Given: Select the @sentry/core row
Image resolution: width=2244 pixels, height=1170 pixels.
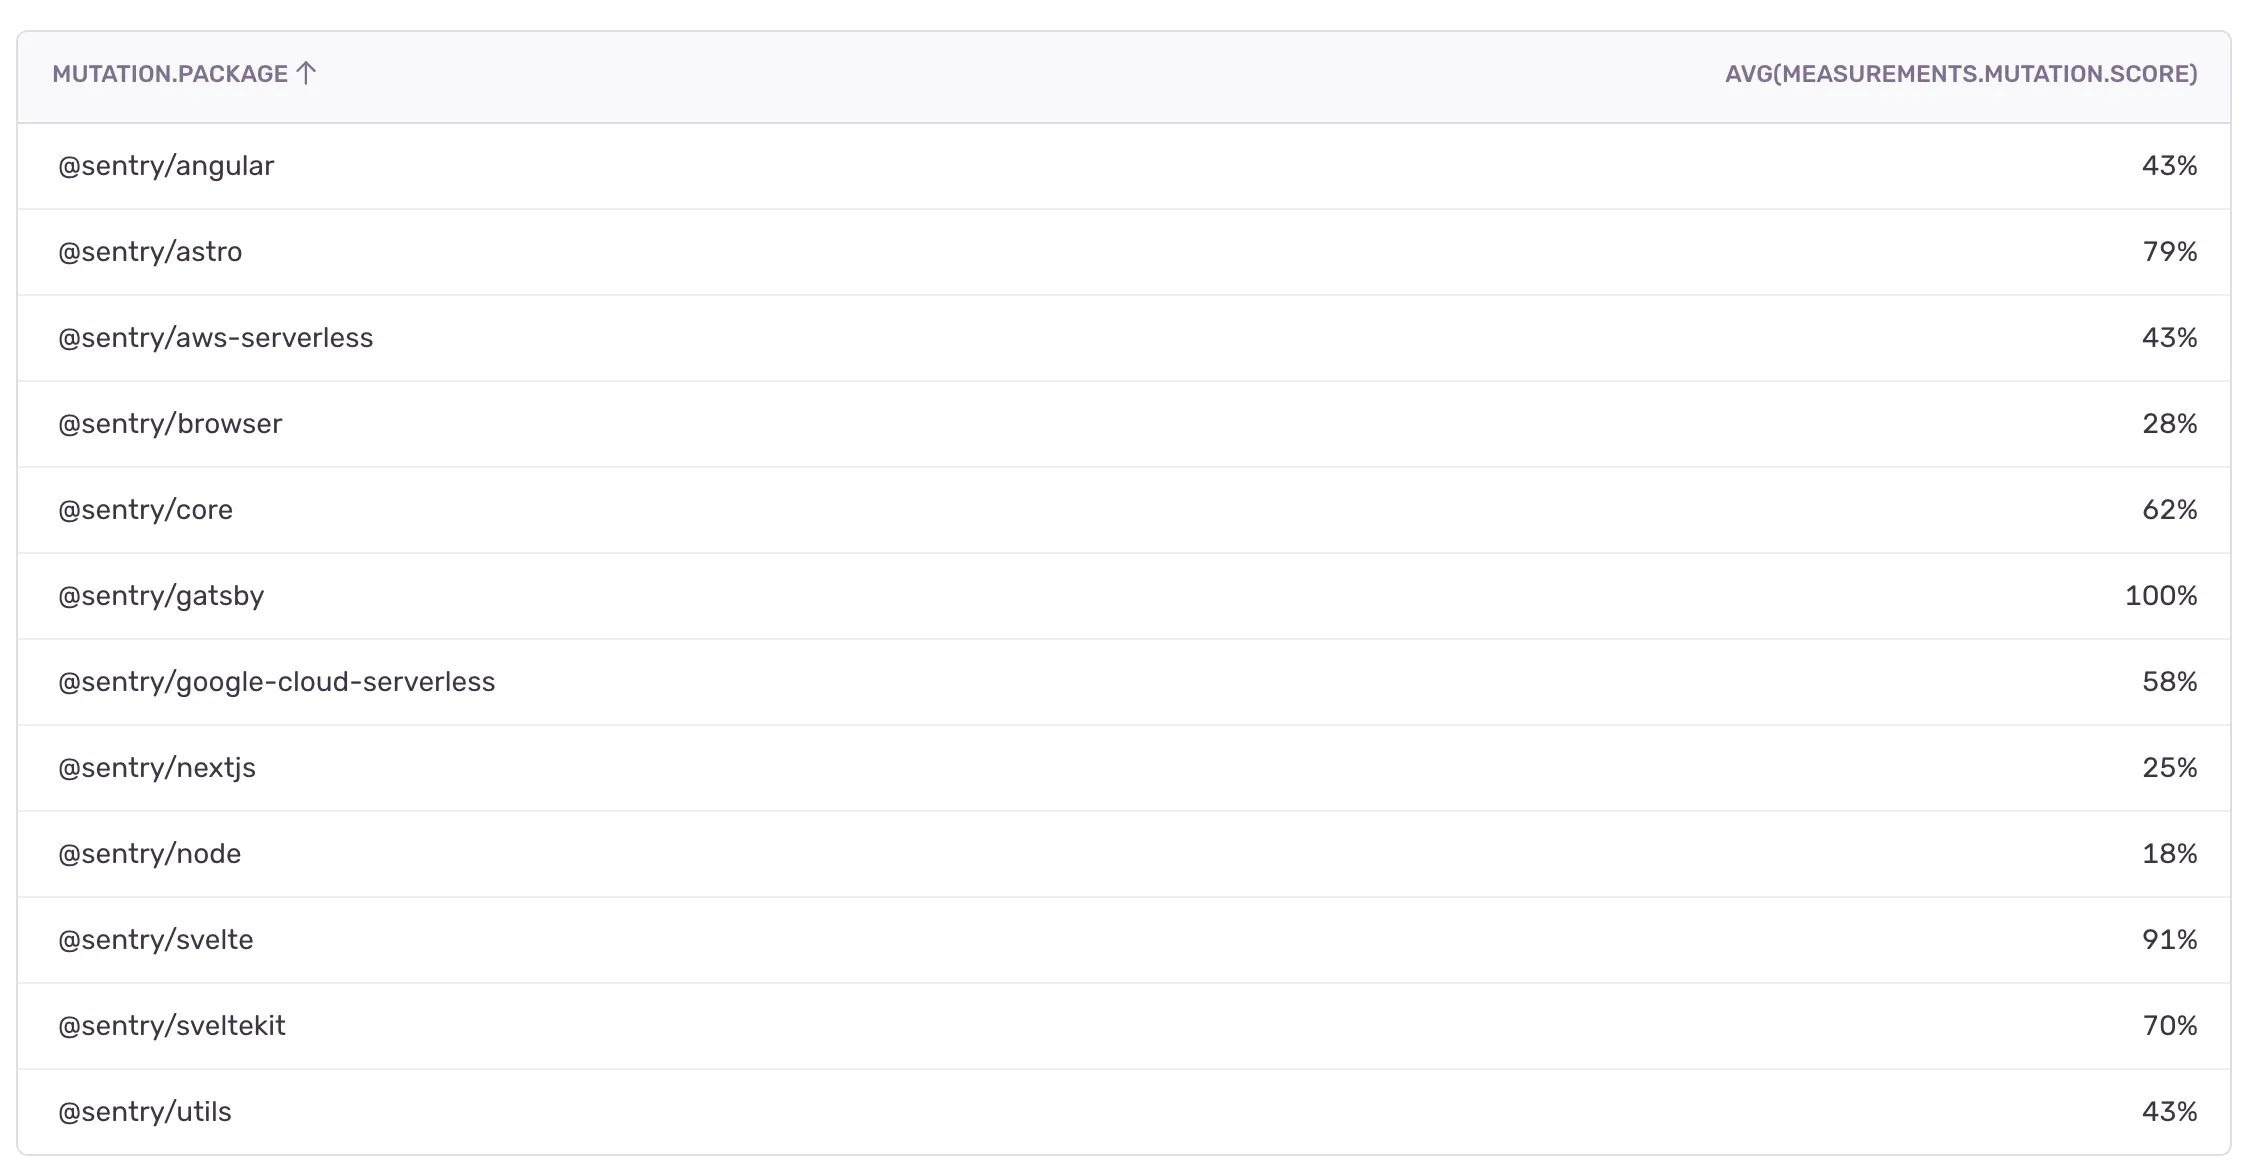Looking at the screenshot, I should pos(146,510).
